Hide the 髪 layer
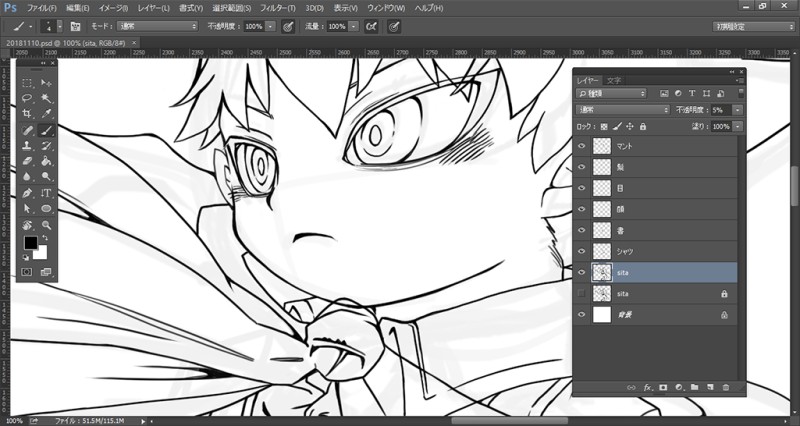The width and height of the screenshot is (800, 426). pyautogui.click(x=581, y=167)
